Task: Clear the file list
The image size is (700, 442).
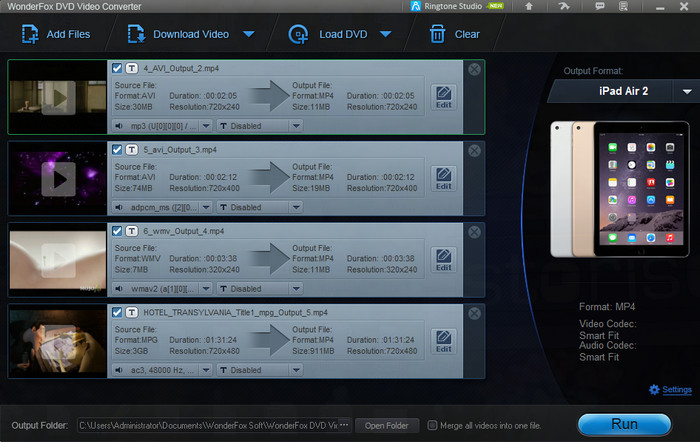Action: click(x=454, y=34)
